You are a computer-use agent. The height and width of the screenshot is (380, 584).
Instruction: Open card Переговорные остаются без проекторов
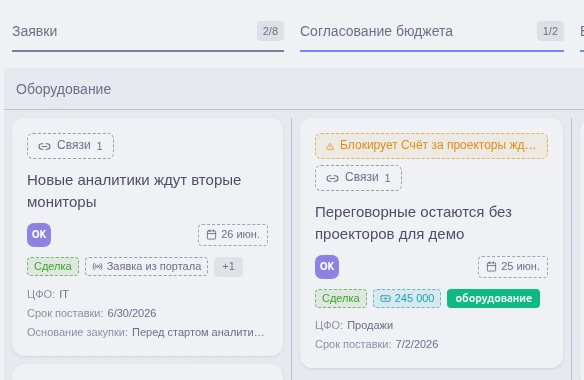click(413, 223)
